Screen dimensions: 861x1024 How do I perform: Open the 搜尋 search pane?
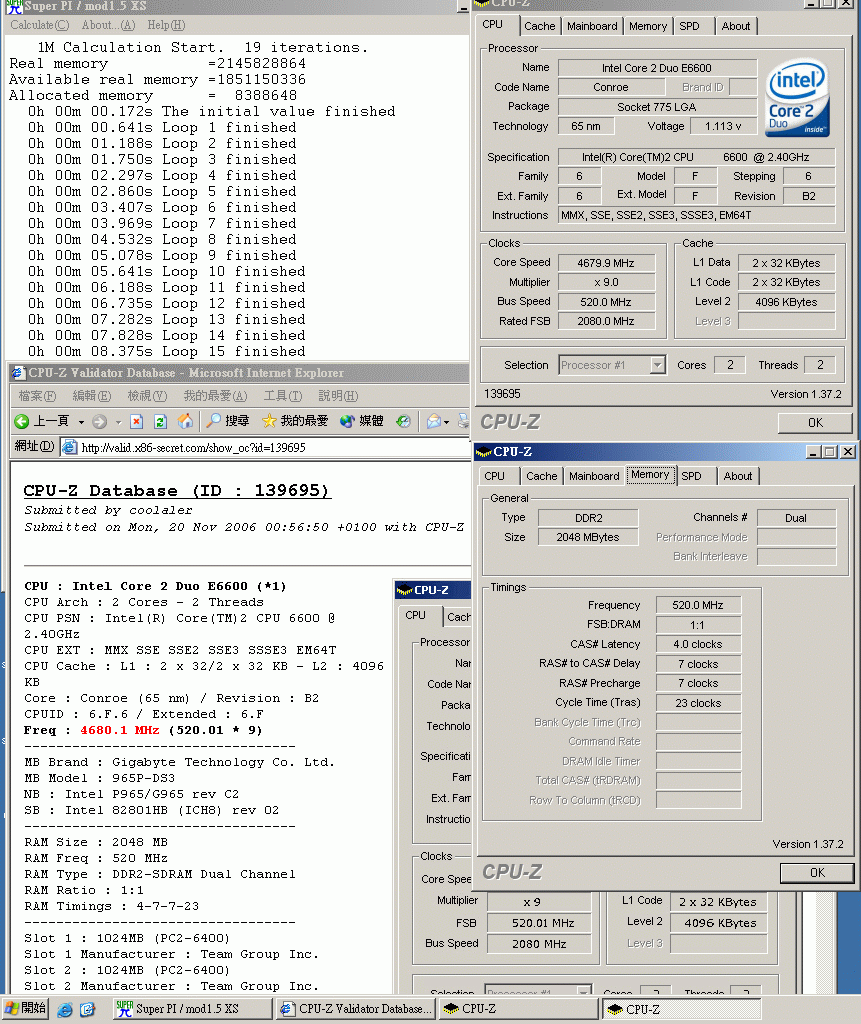pos(227,421)
